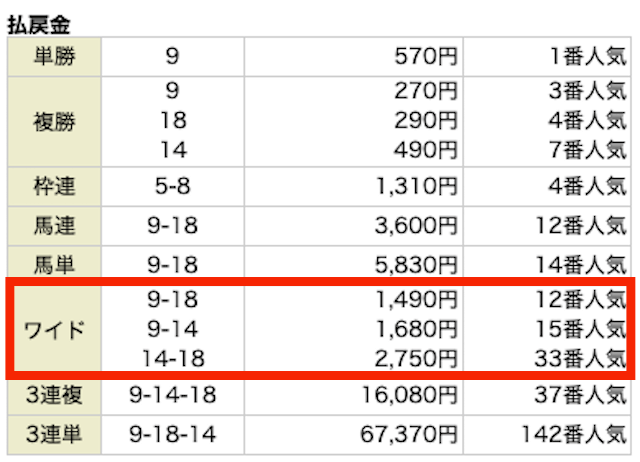Select the 16,080円 3連複 payout
Viewport: 640px width, 462px height.
point(409,395)
